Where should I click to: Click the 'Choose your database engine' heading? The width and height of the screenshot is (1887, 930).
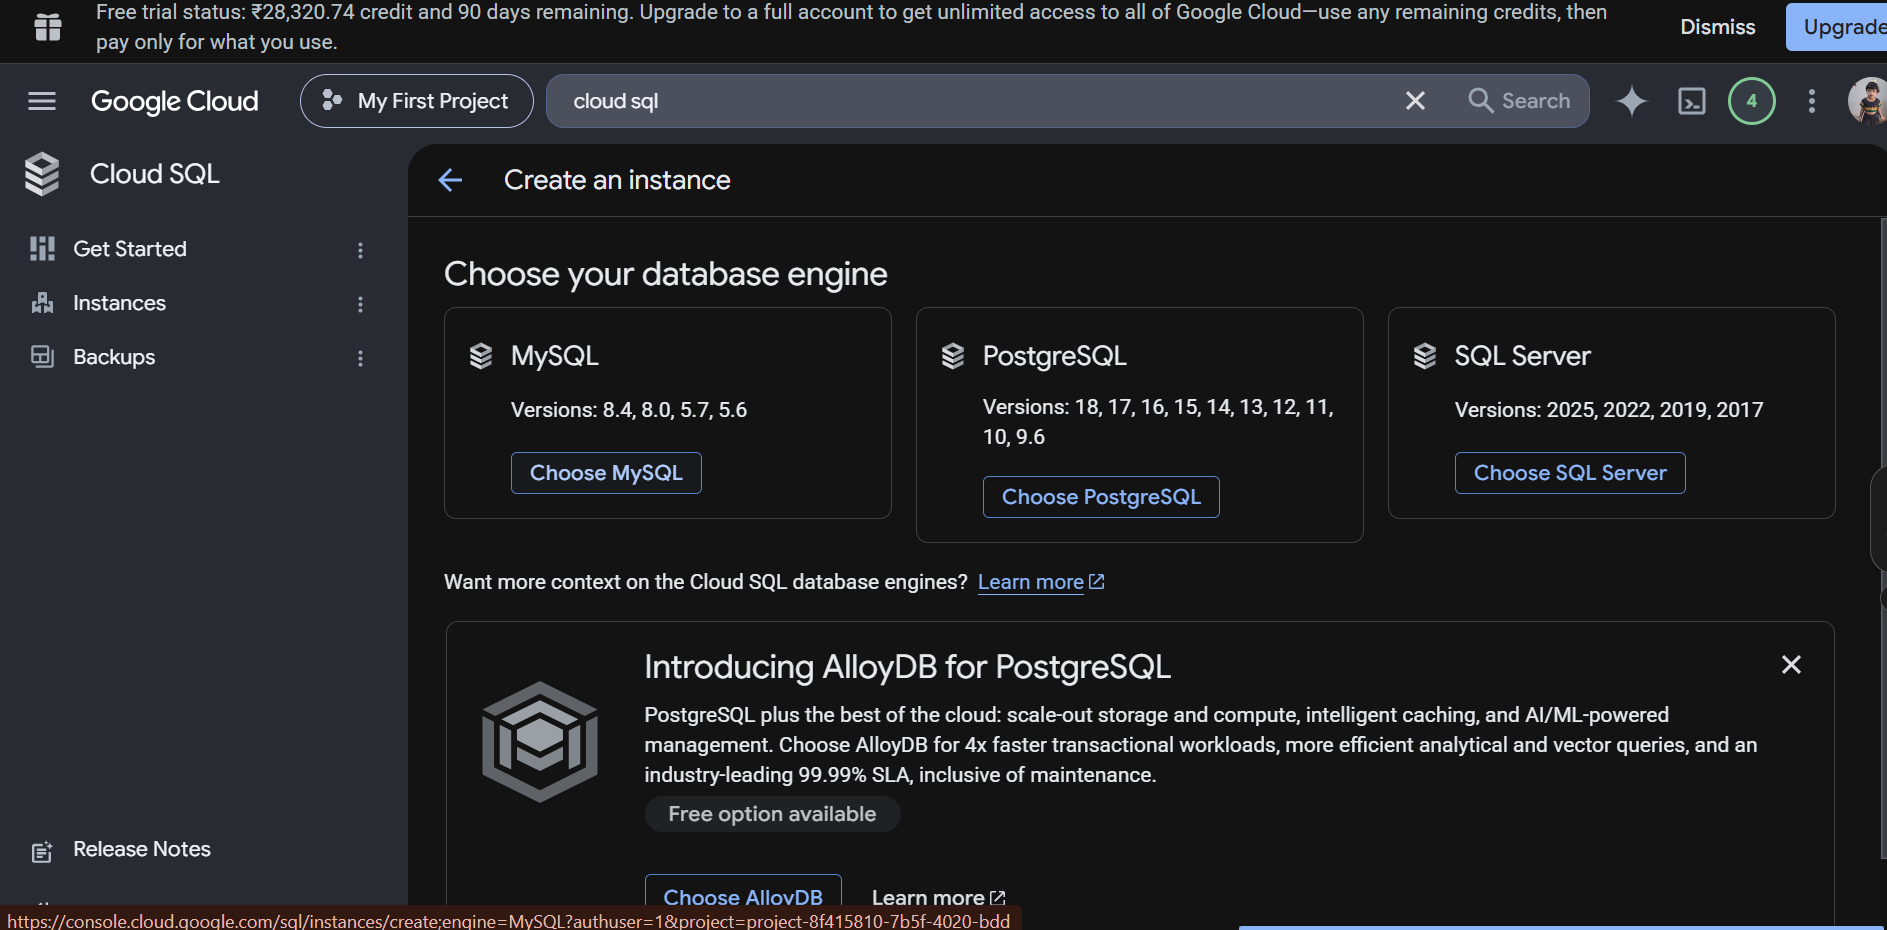666,274
